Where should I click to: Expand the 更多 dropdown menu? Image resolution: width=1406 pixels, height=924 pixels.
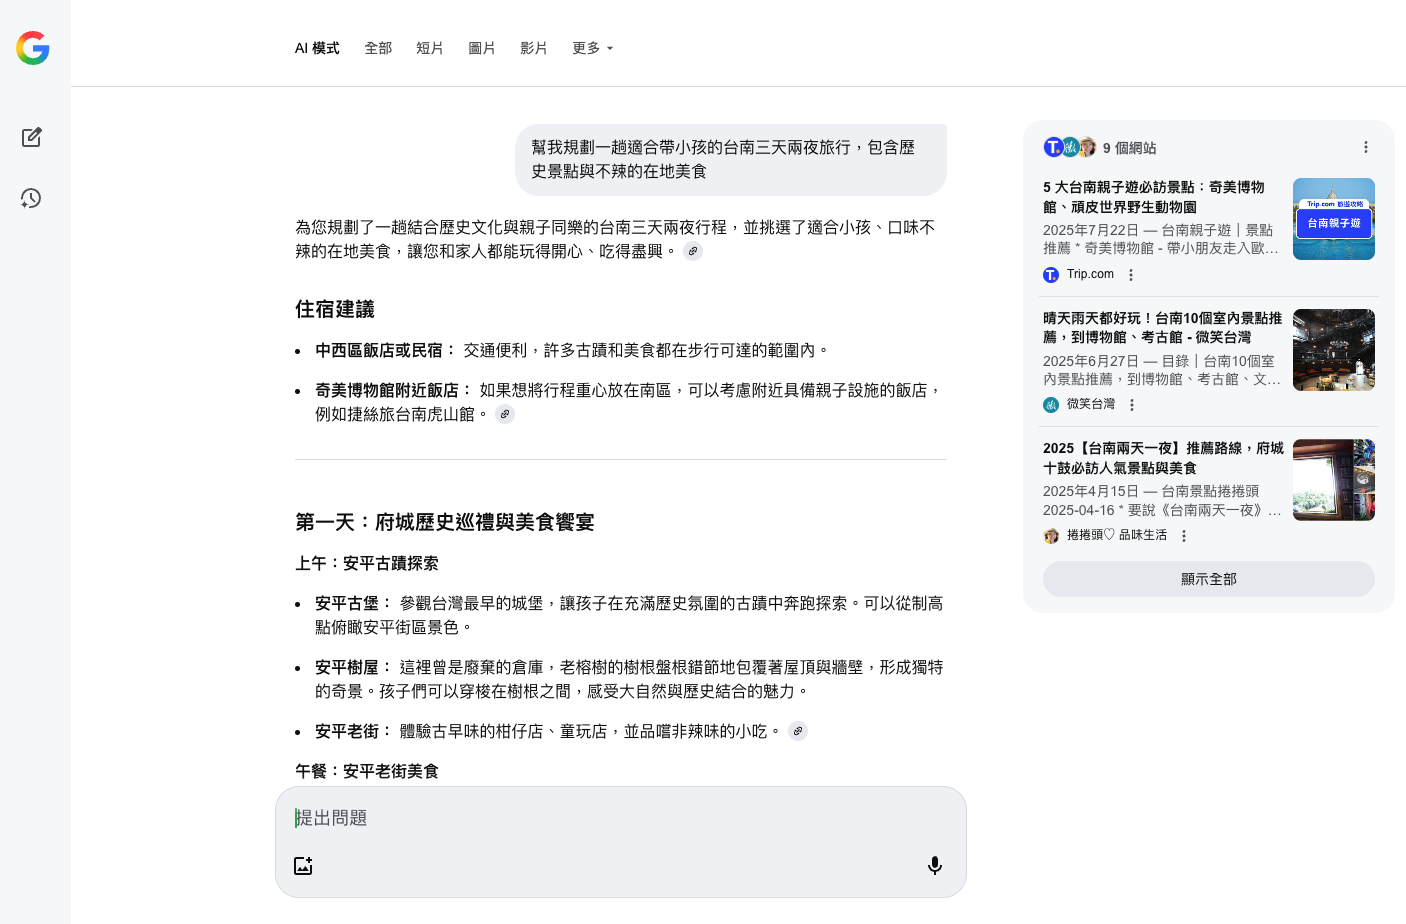click(x=592, y=48)
